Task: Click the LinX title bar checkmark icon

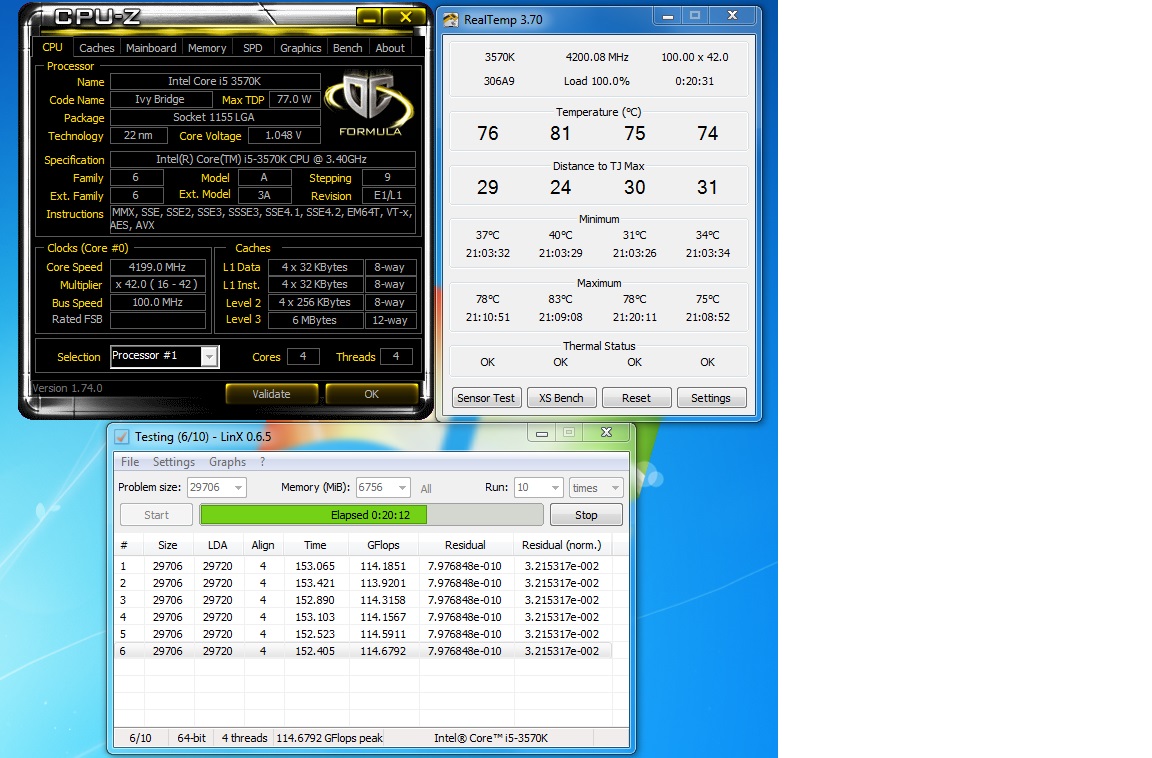Action: tap(122, 436)
